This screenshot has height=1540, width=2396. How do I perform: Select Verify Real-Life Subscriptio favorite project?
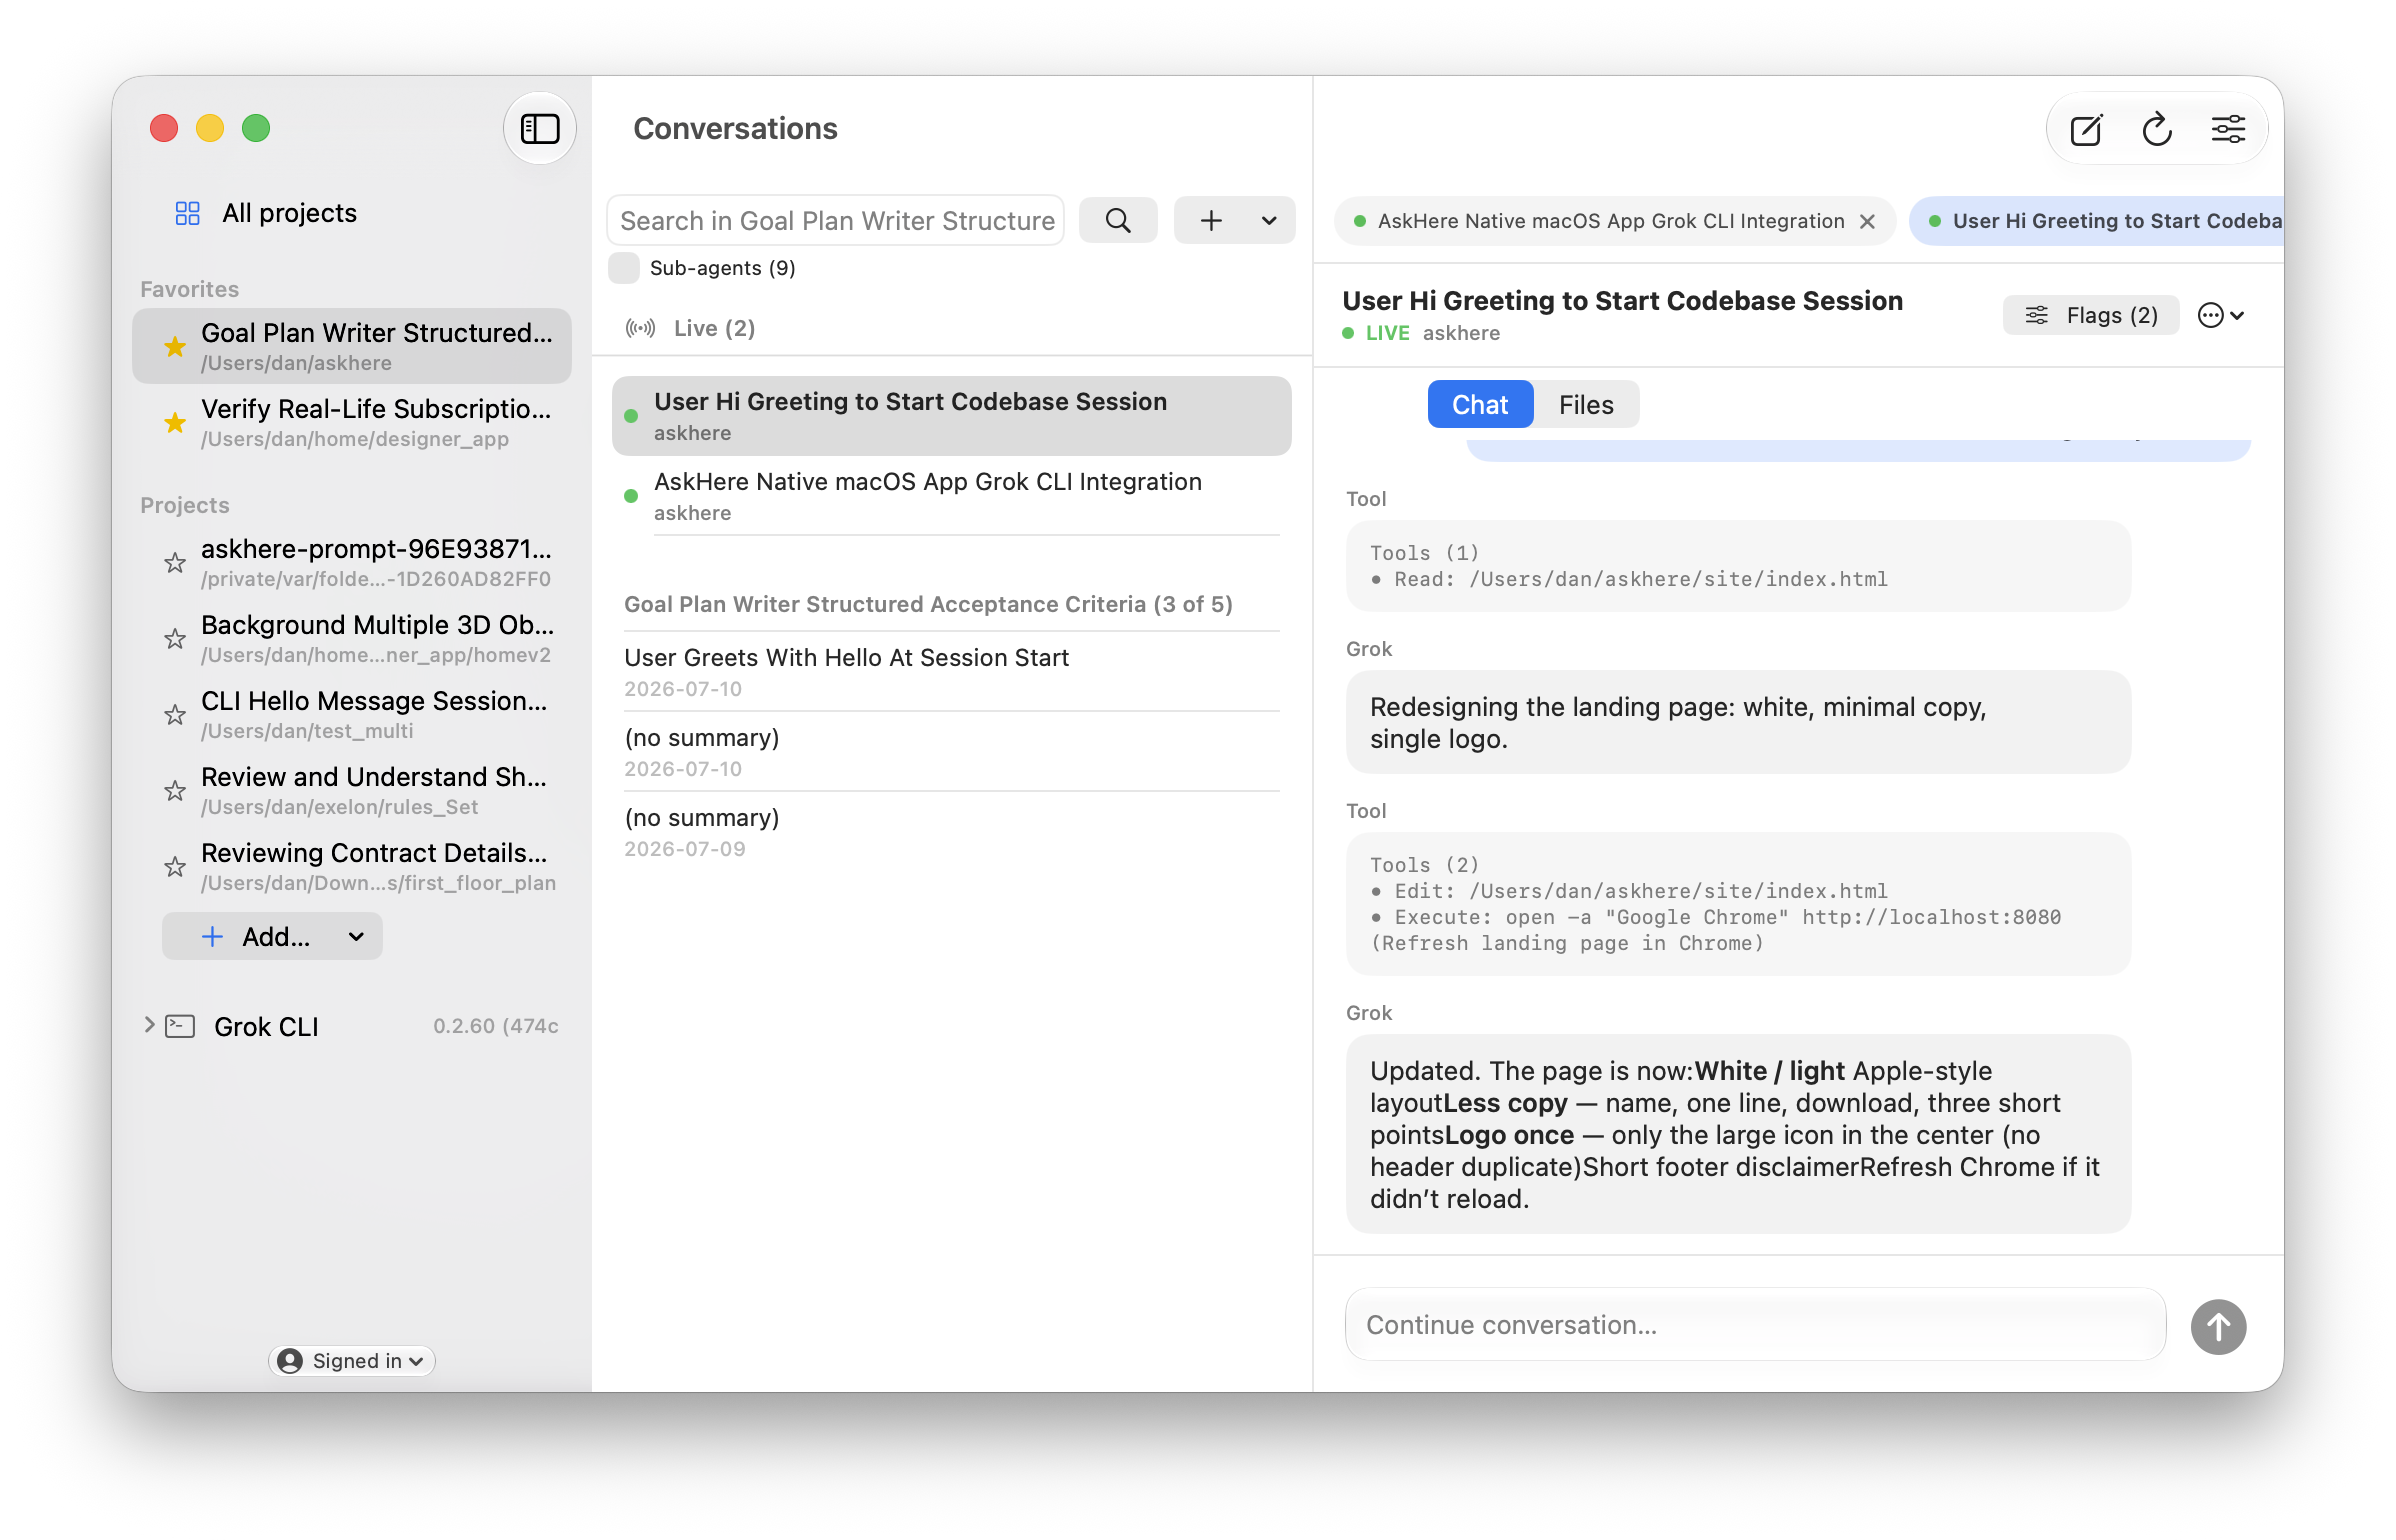tap(352, 422)
